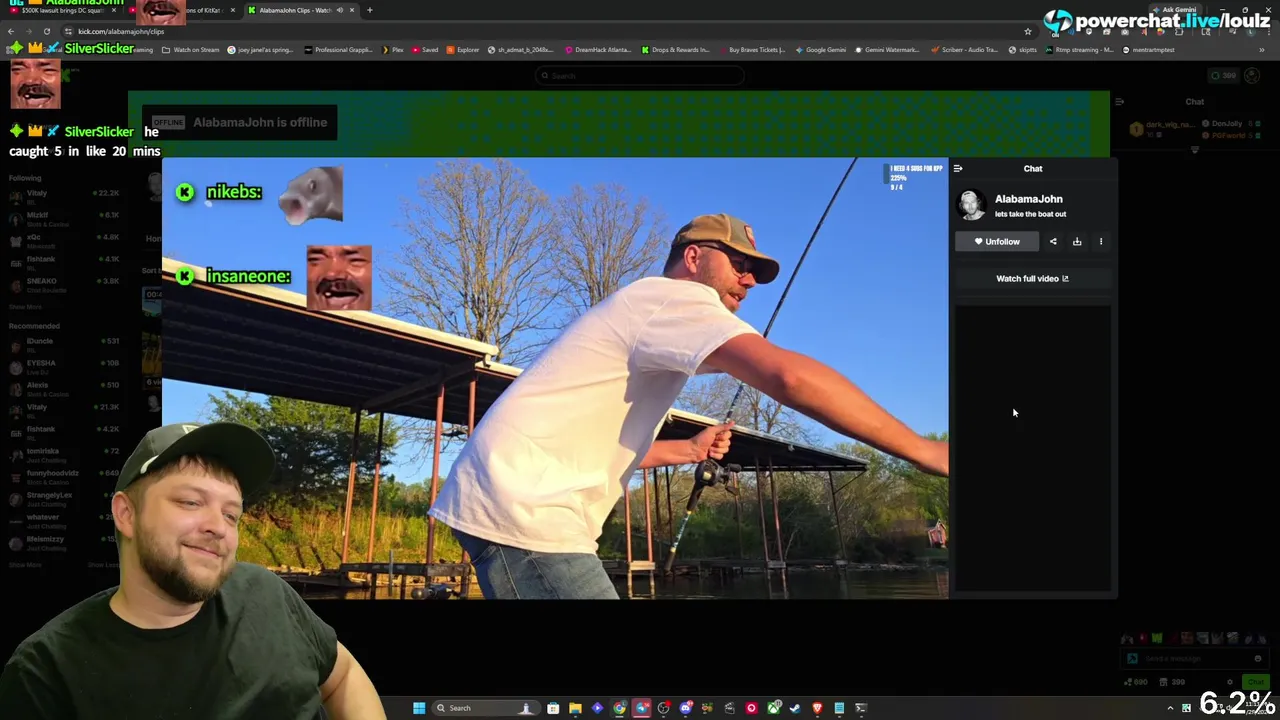Image resolution: width=1280 pixels, height=720 pixels.
Task: Close the AlabamaJohn Clips tab
Action: pos(352,10)
